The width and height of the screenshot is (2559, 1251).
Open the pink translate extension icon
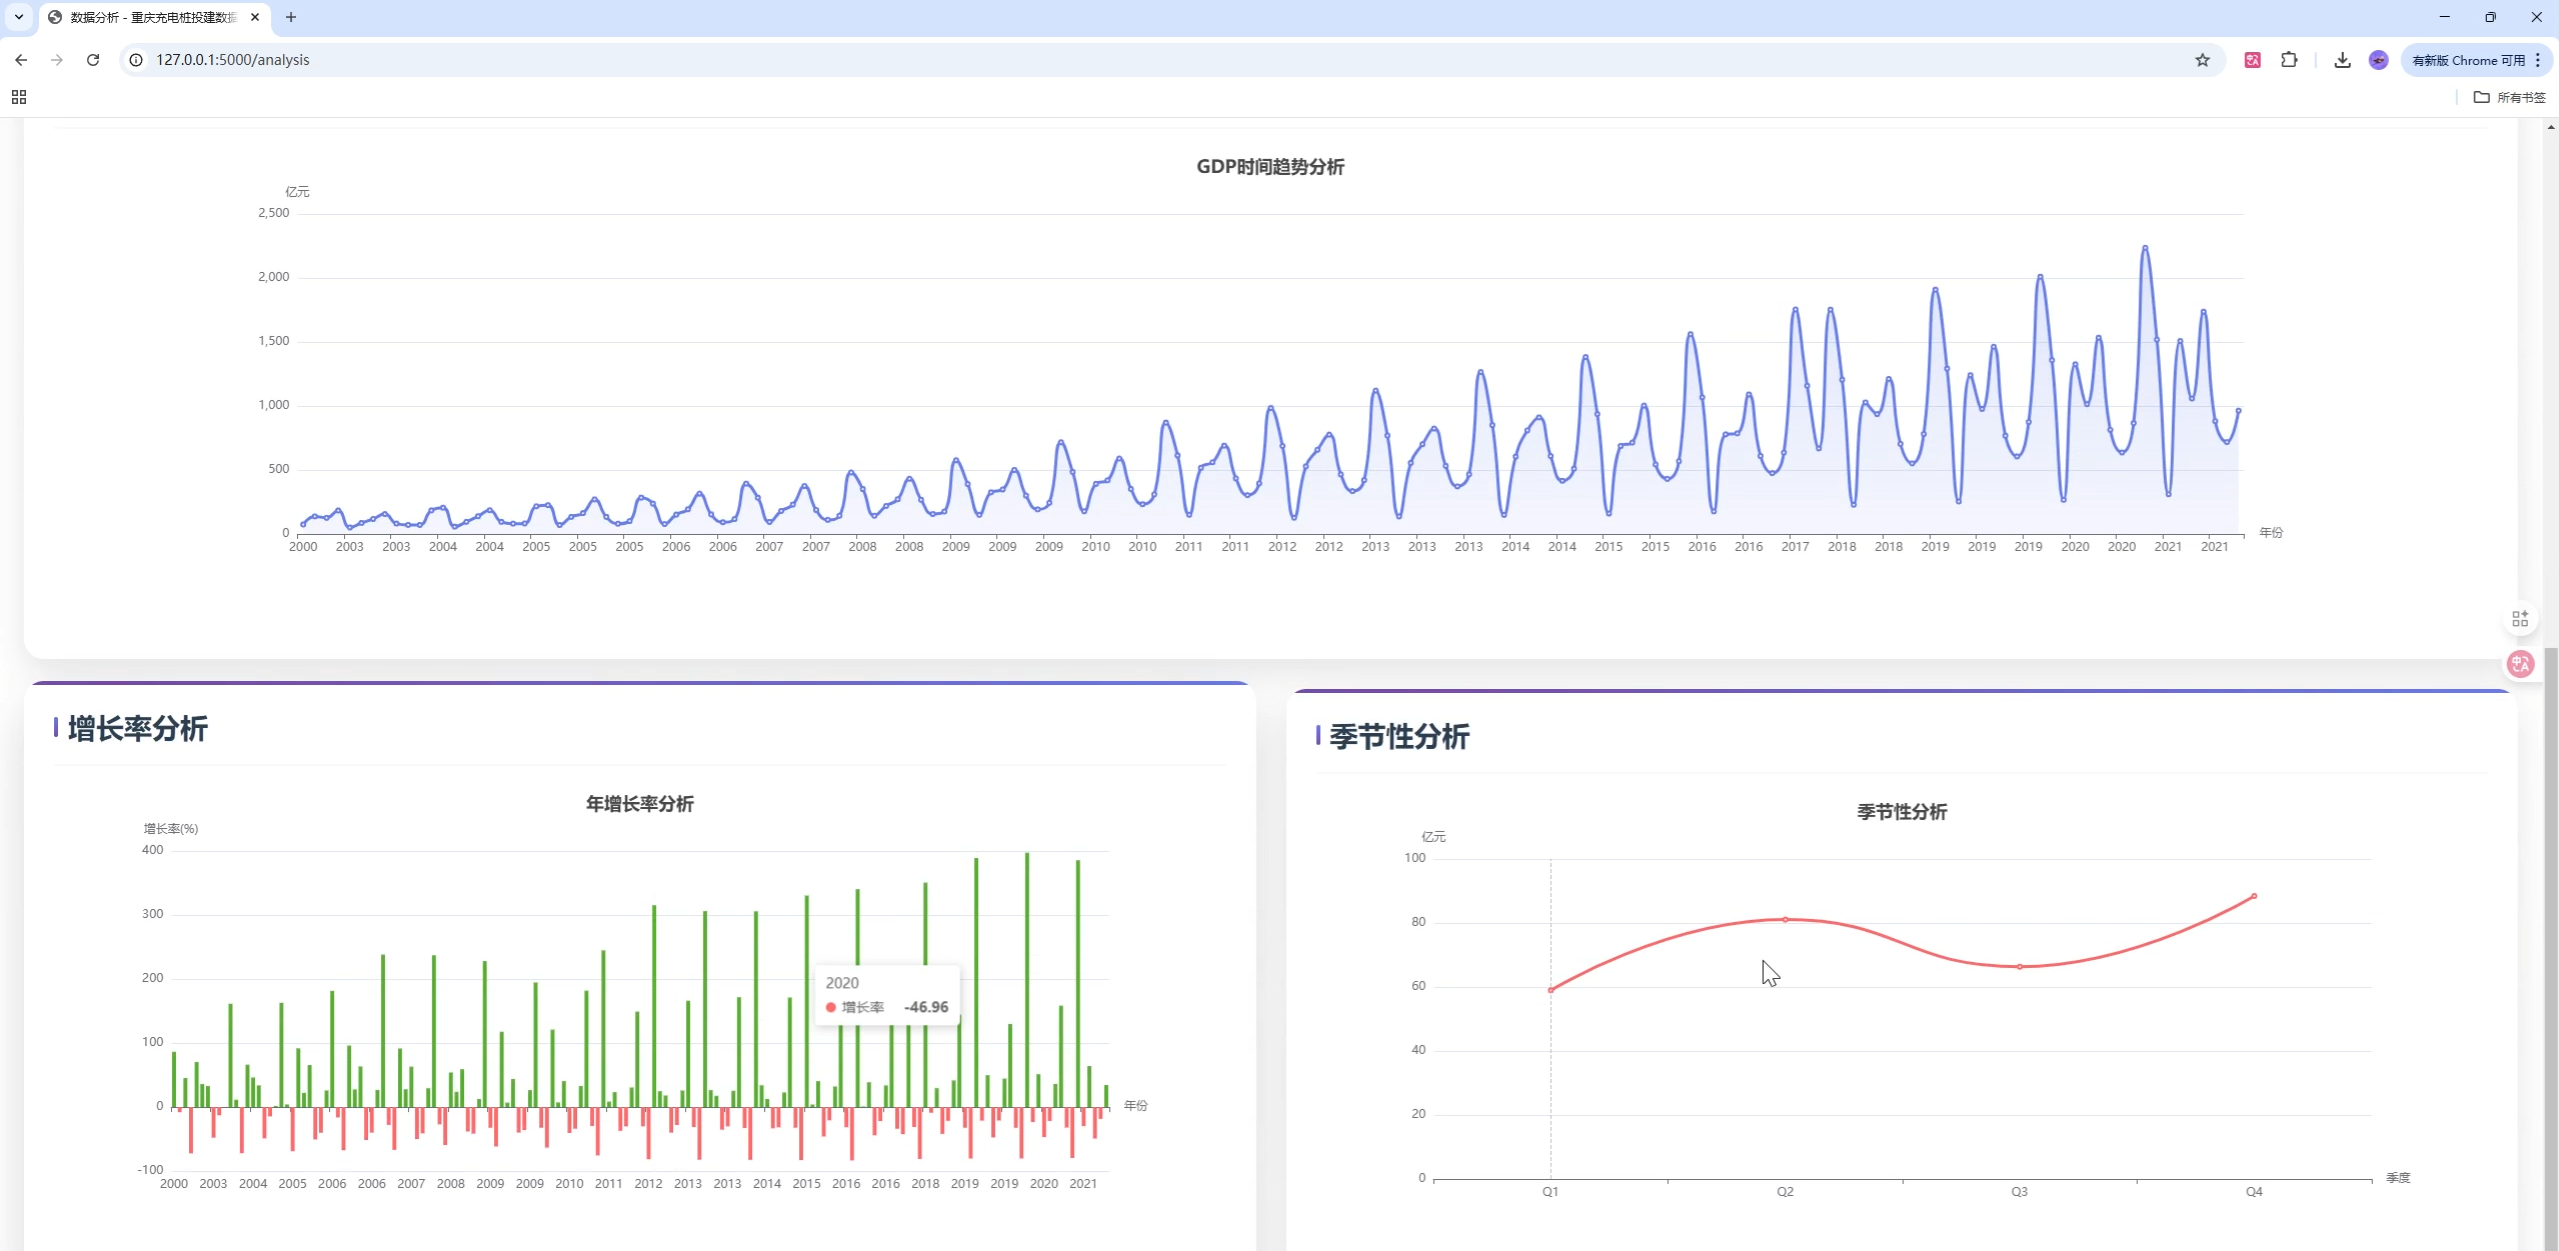2252,60
